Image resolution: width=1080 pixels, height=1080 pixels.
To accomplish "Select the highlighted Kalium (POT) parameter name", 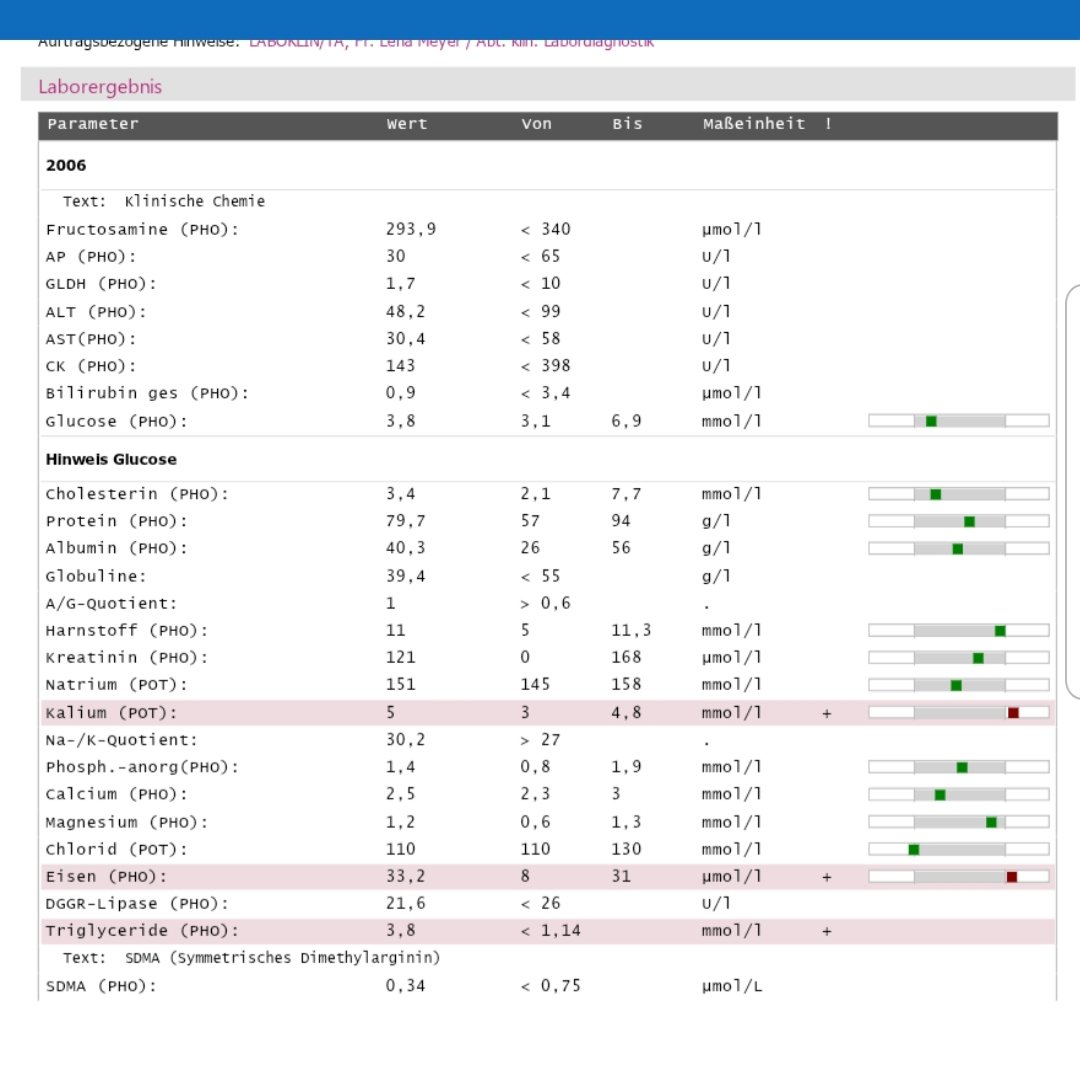I will click(111, 713).
